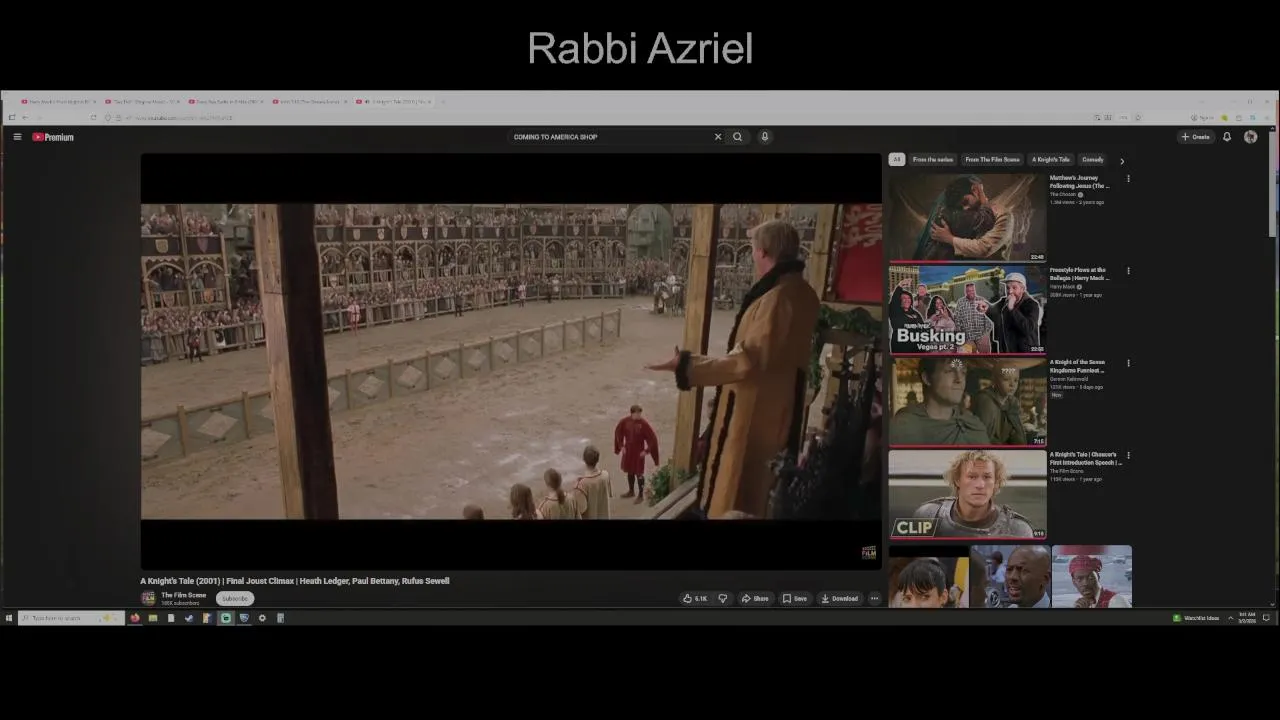Dislike the video with thumbs down

pos(723,599)
